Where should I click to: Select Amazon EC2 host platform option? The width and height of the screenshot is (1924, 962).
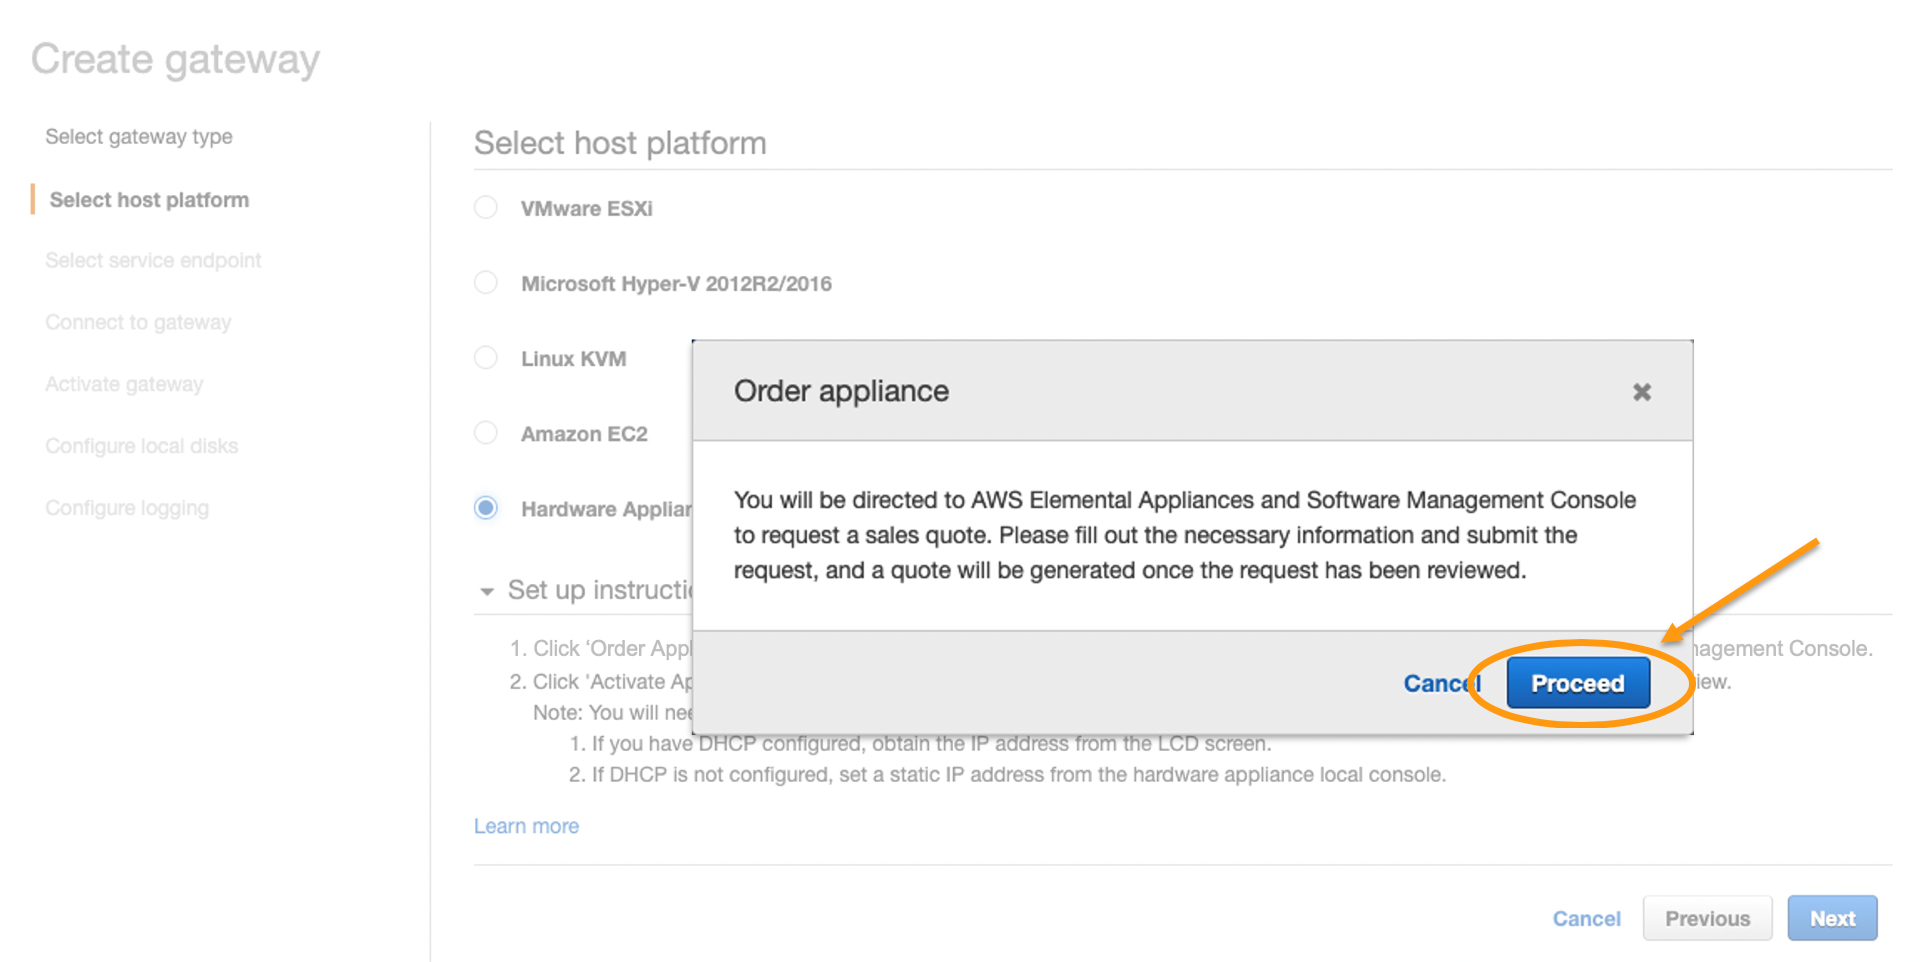(485, 432)
